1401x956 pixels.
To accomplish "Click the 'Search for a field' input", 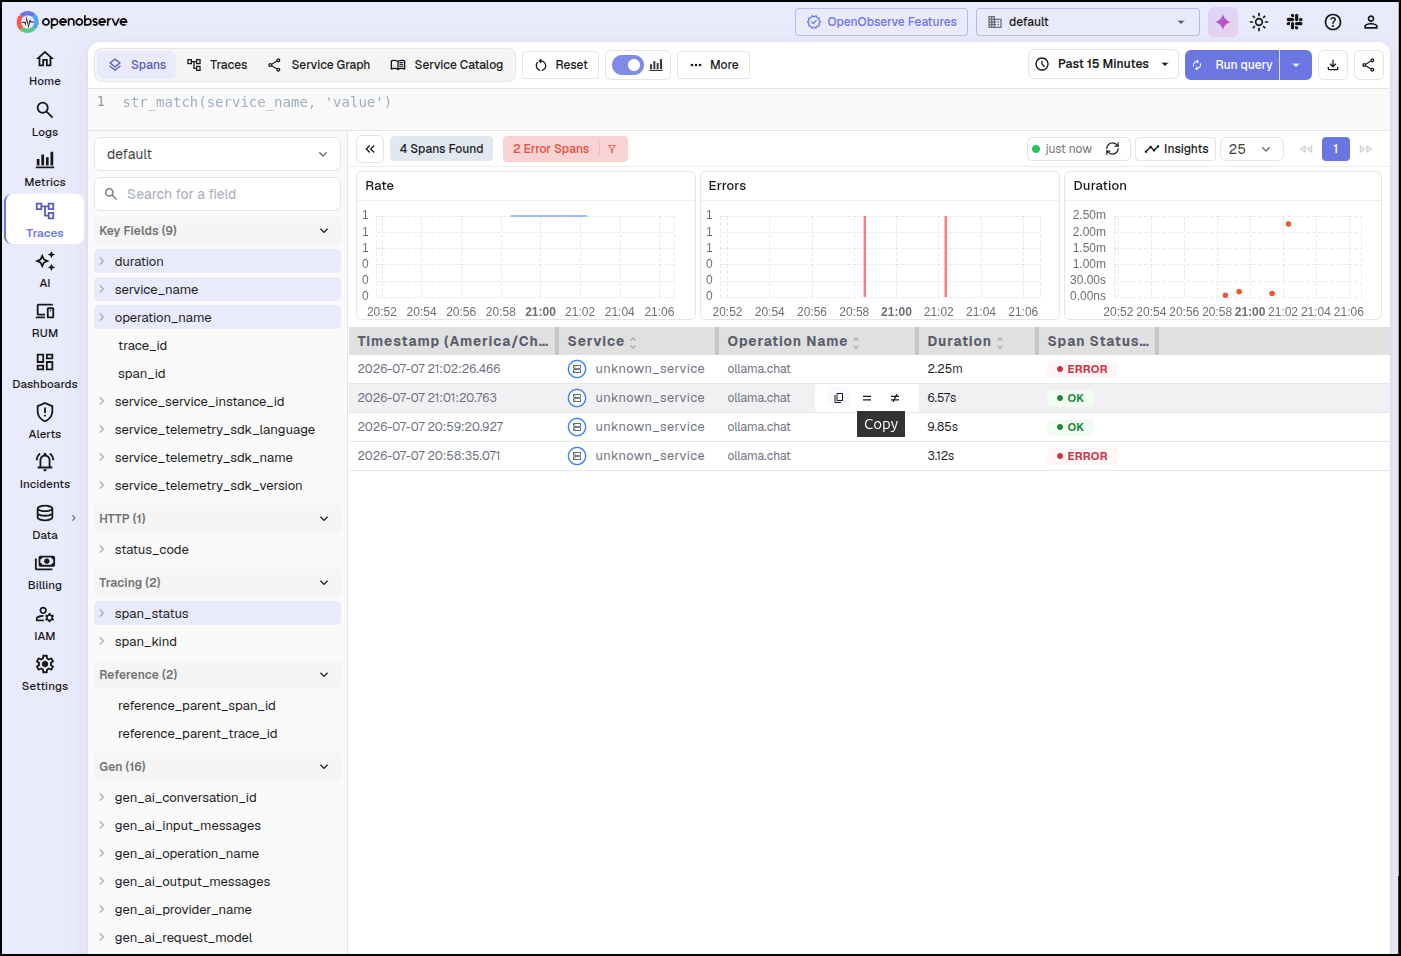I will pos(217,194).
